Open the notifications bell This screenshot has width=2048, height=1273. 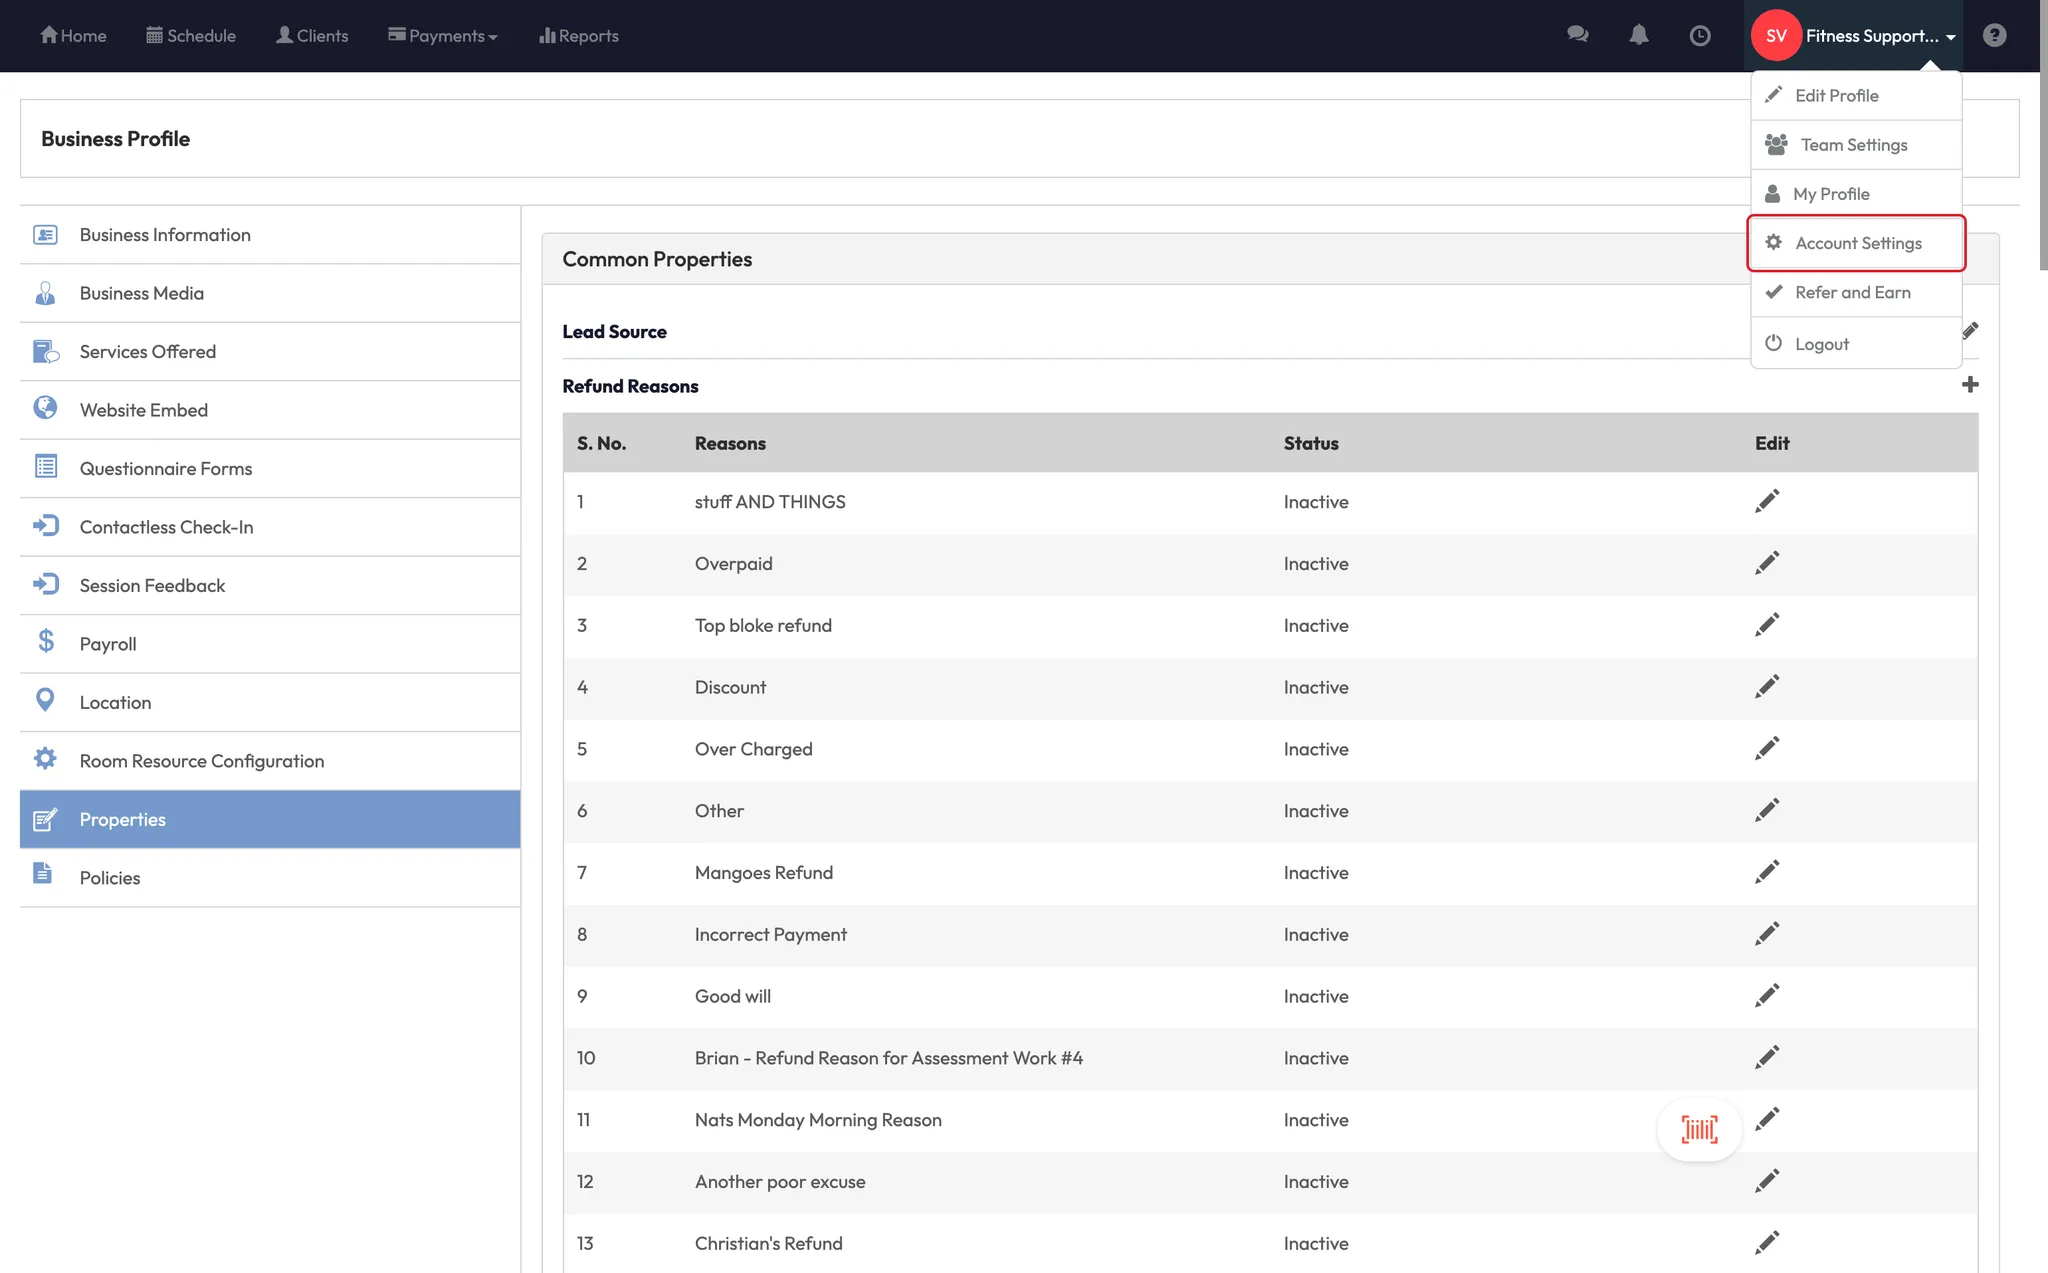pos(1638,35)
